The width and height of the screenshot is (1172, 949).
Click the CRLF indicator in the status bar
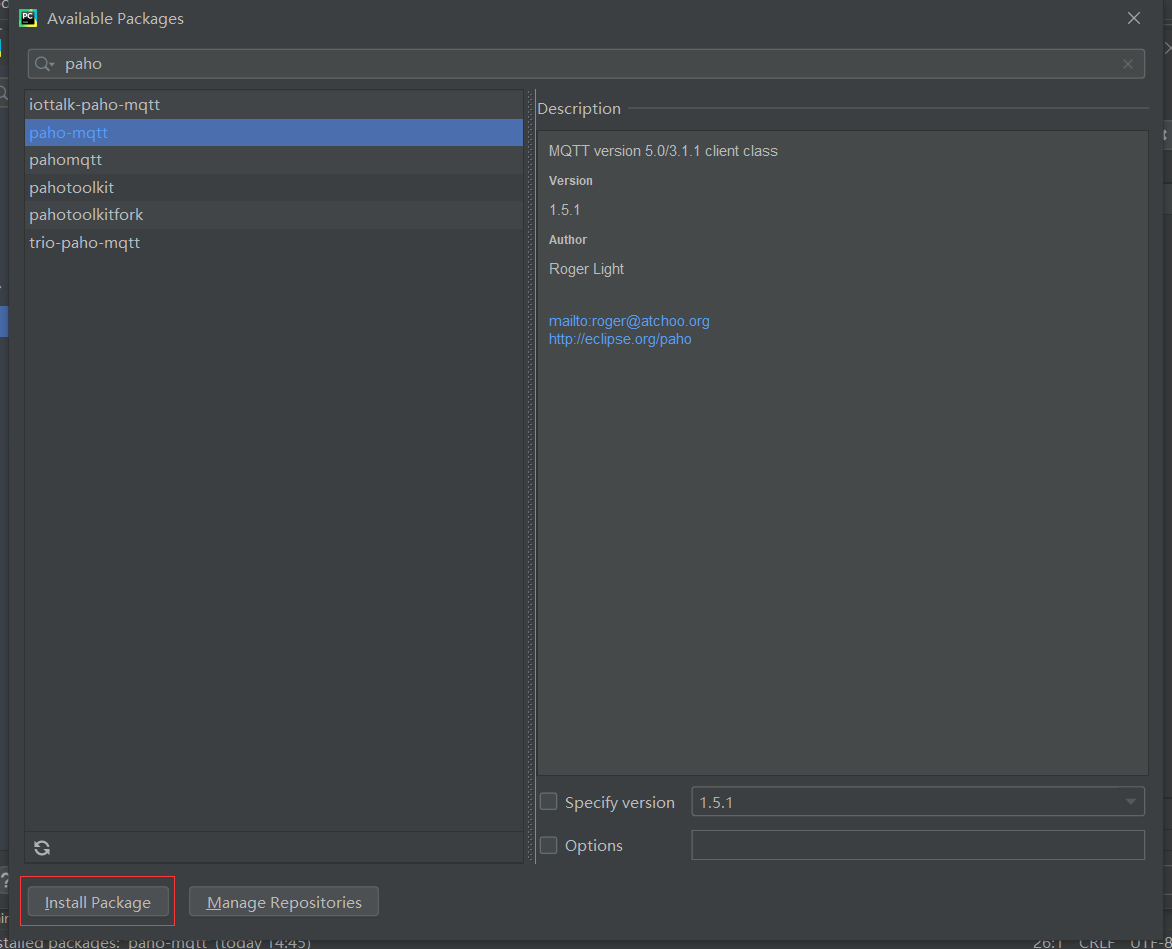point(1097,943)
